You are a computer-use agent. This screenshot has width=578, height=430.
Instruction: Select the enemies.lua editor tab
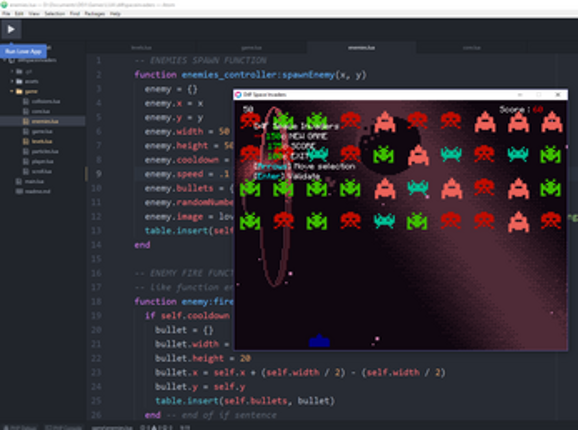coord(361,48)
